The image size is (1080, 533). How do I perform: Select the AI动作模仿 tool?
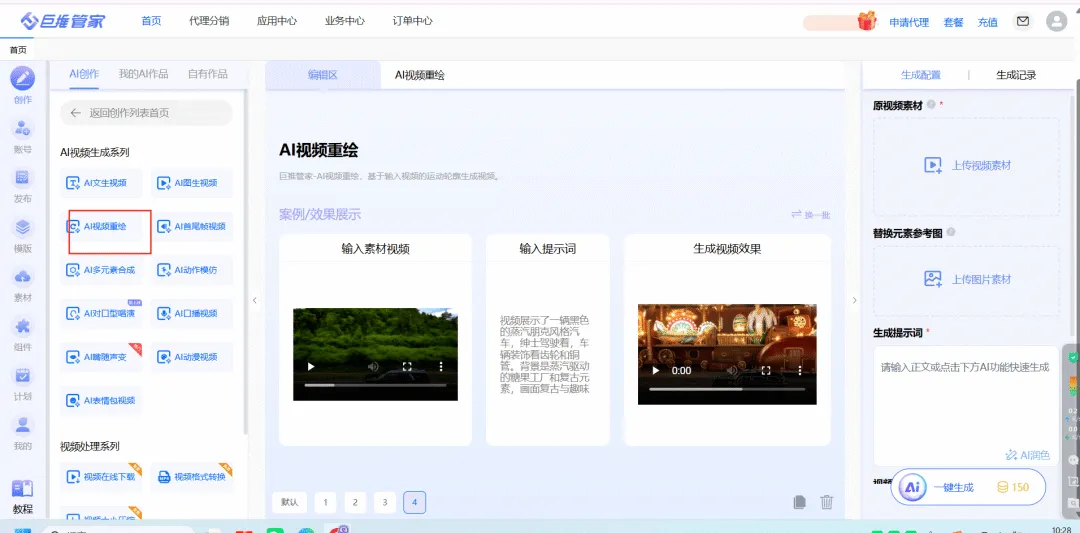pyautogui.click(x=191, y=270)
